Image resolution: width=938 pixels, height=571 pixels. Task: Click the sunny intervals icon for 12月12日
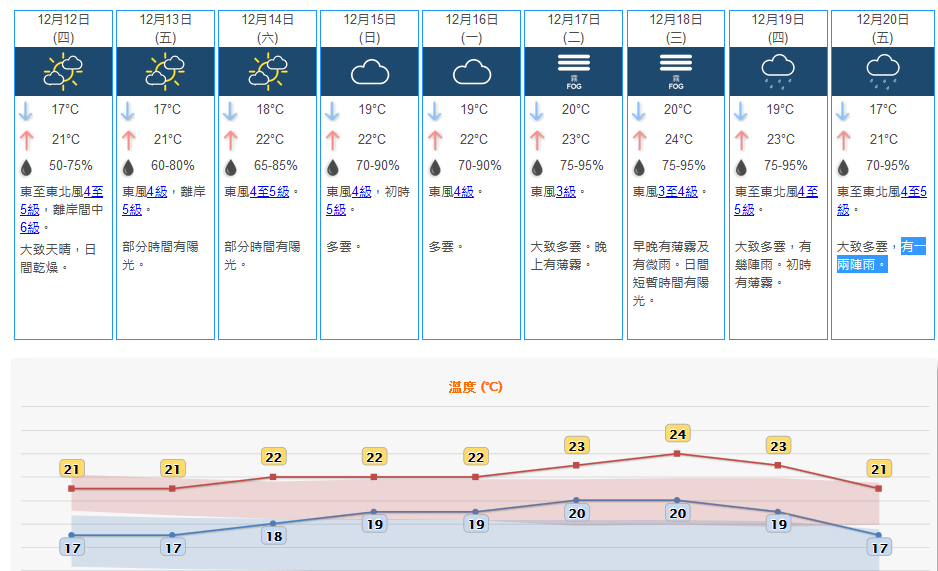coord(63,72)
